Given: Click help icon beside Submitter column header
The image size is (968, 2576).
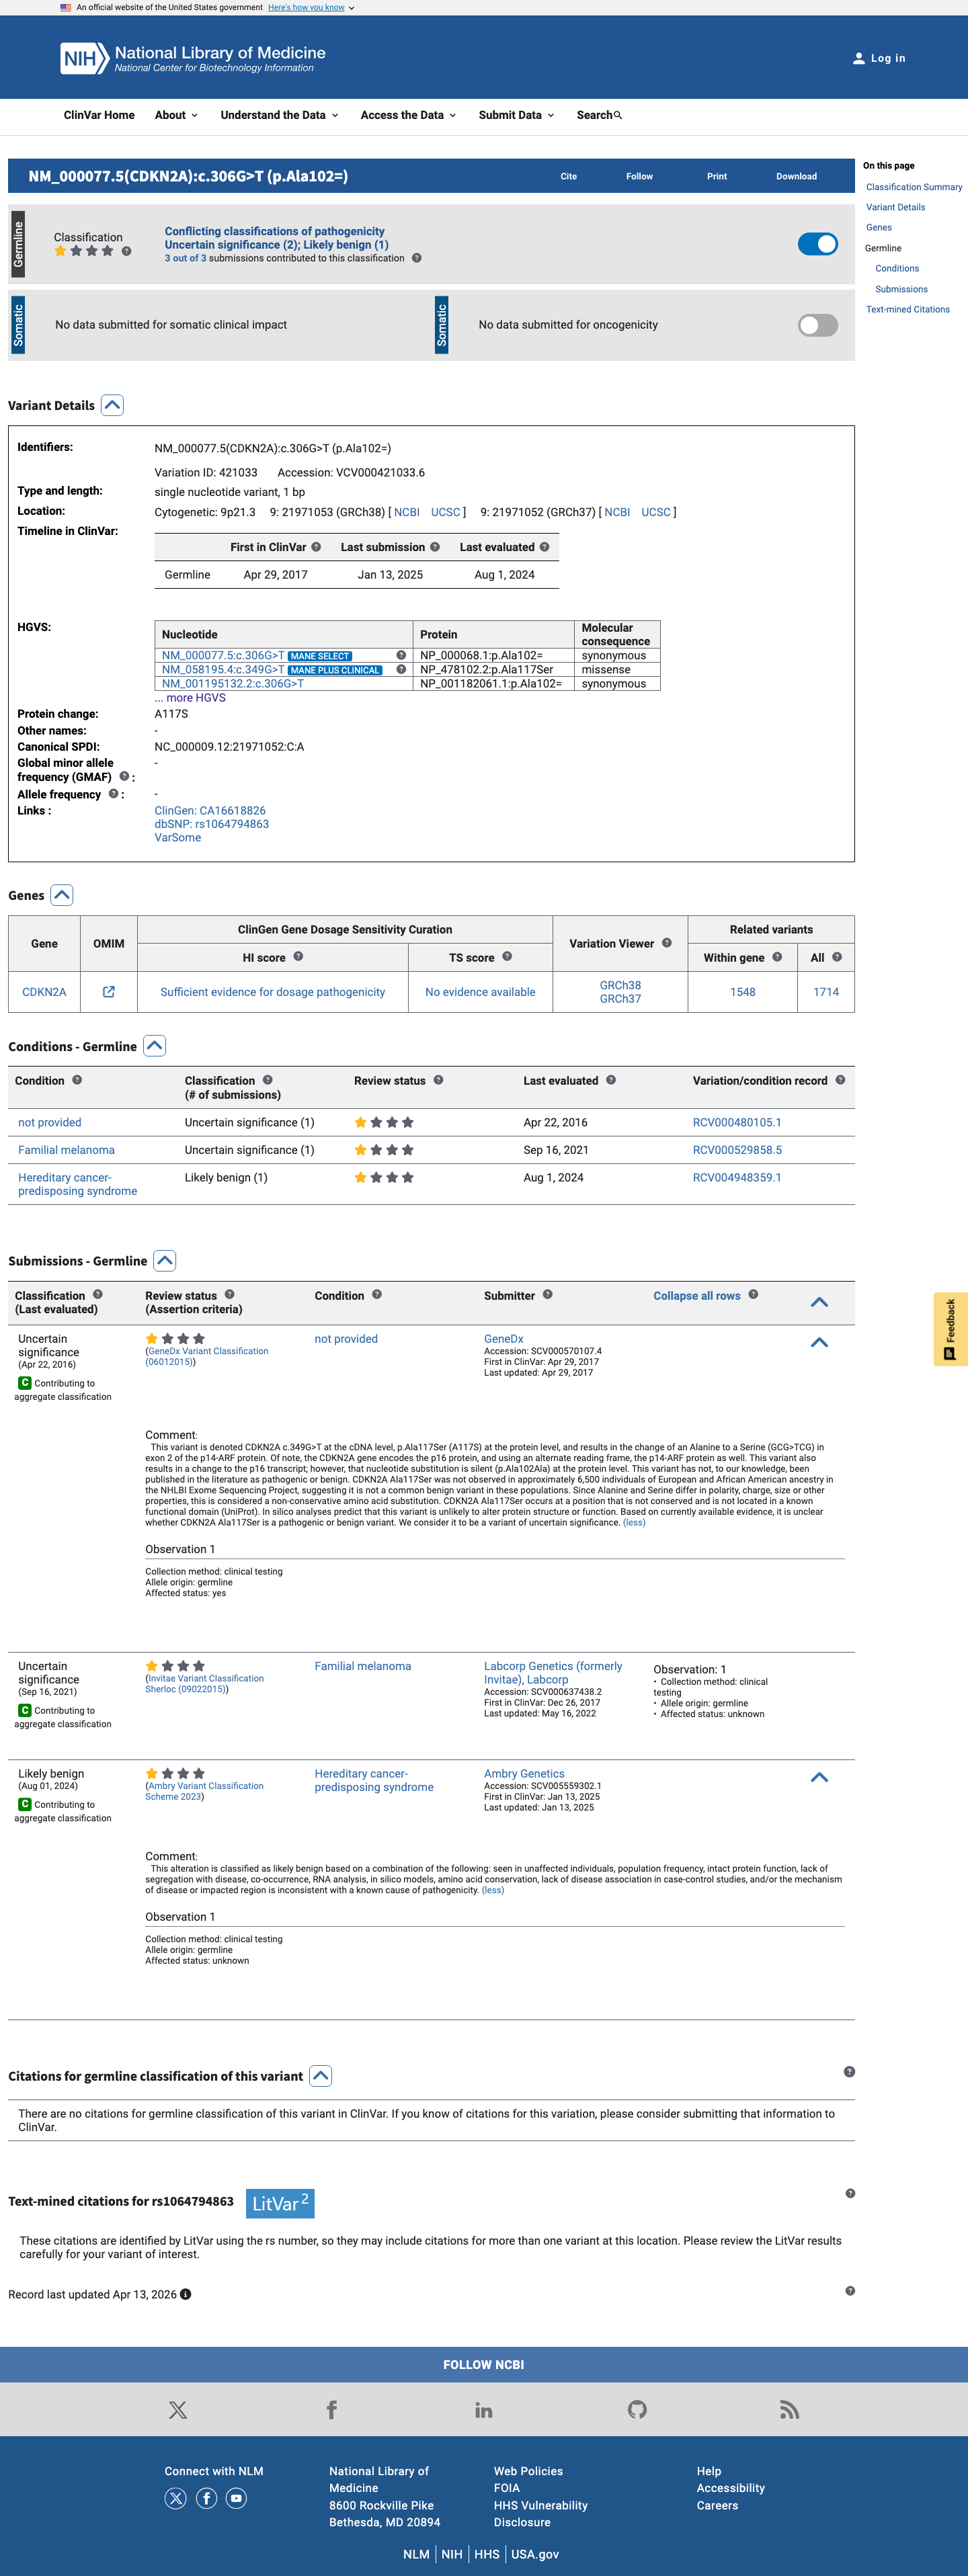Looking at the screenshot, I should point(547,1295).
